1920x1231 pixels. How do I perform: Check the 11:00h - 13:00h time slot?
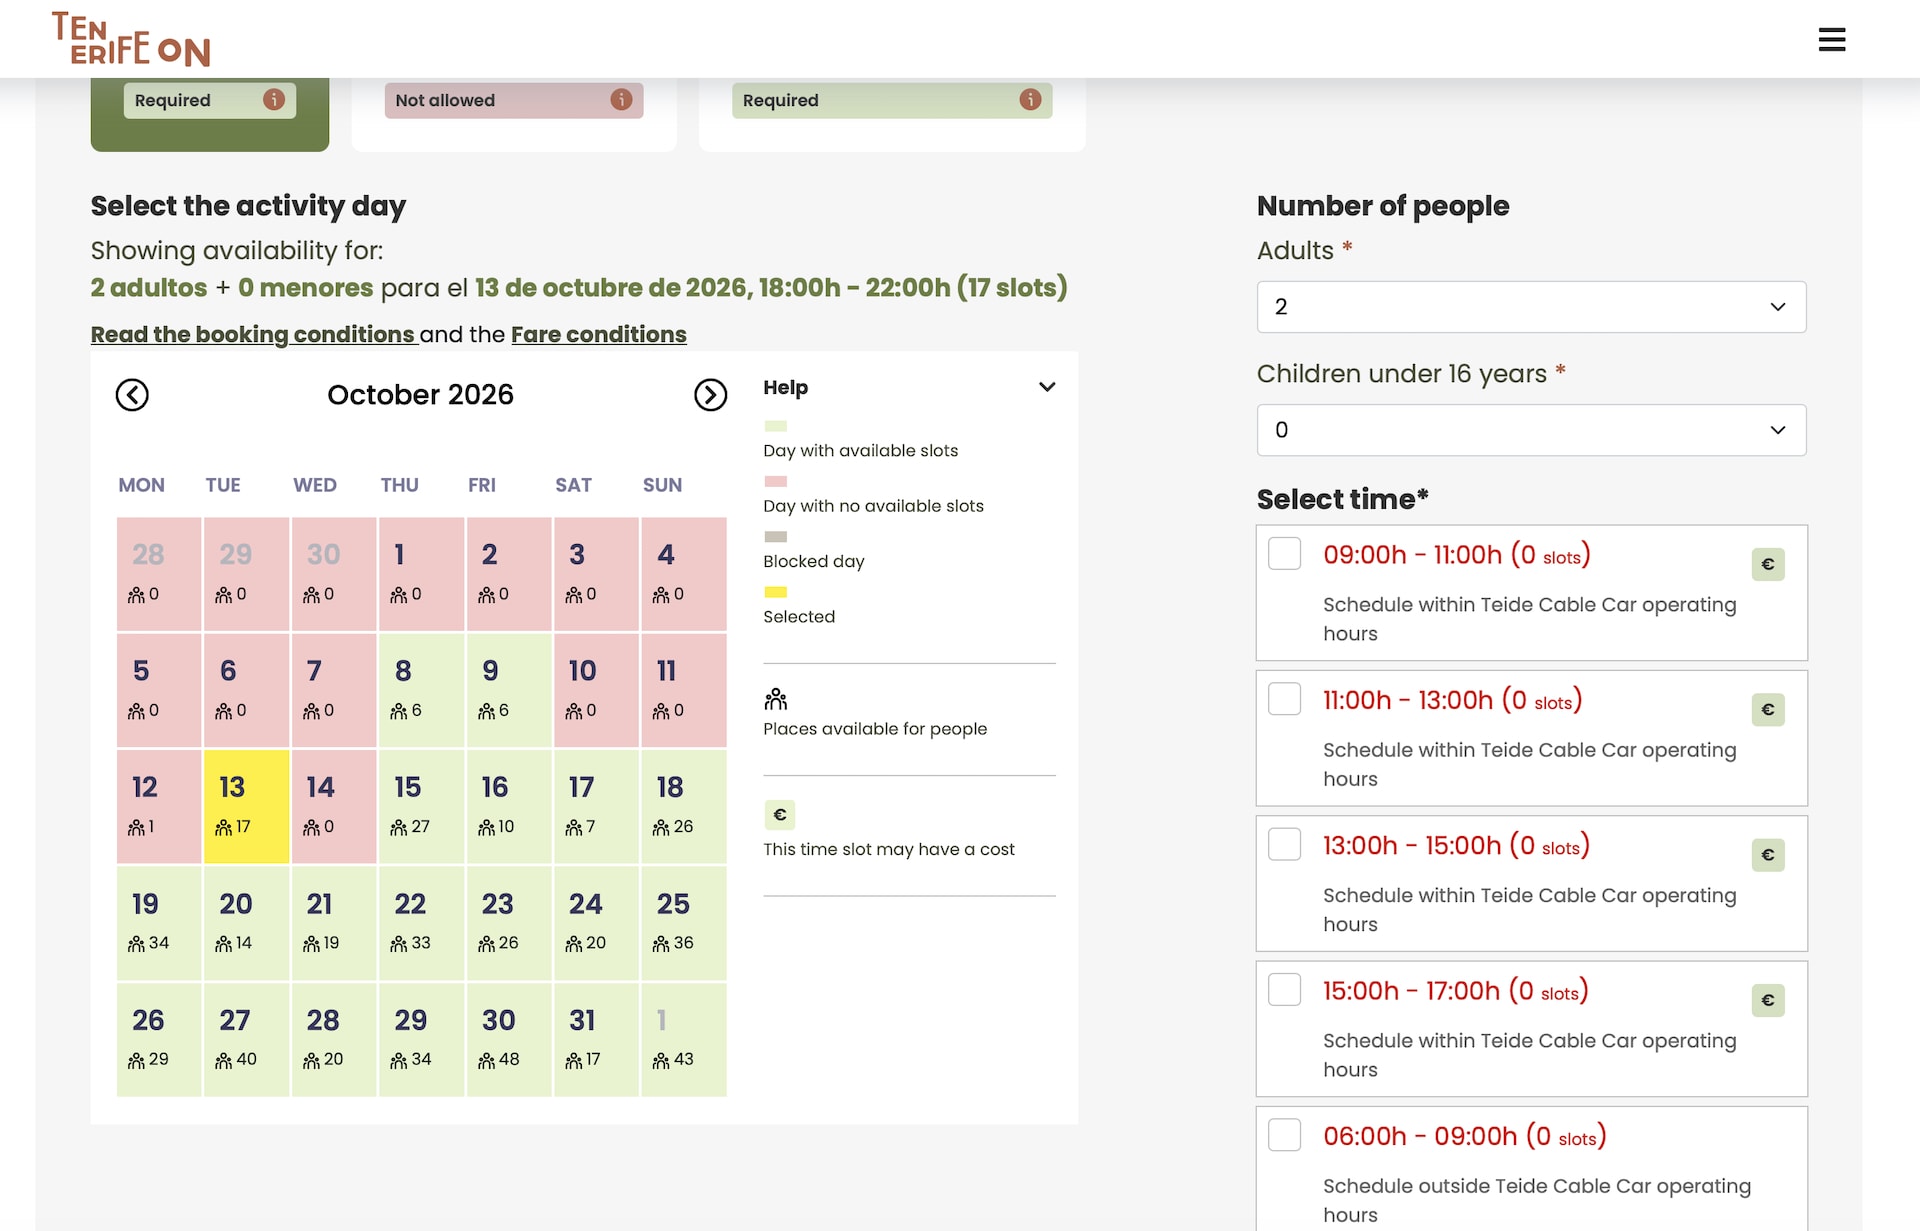pyautogui.click(x=1284, y=699)
